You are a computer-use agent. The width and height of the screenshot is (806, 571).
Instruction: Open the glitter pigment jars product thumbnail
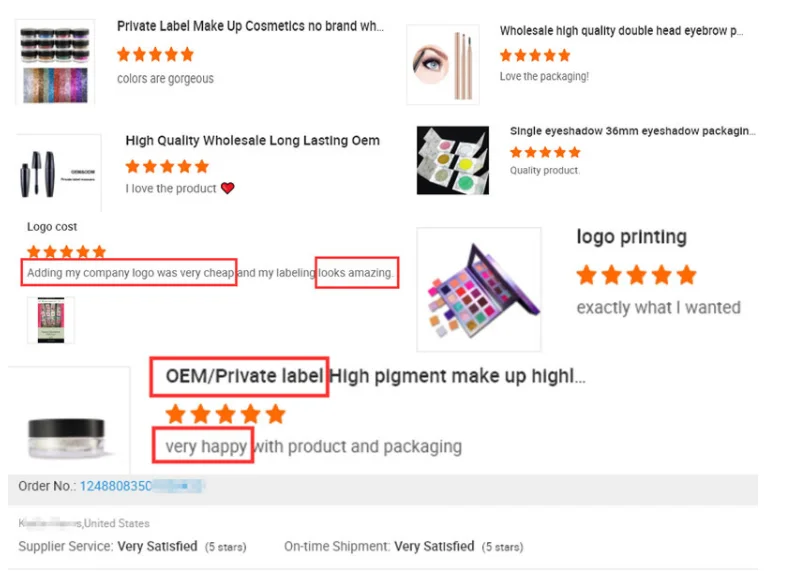click(x=55, y=62)
